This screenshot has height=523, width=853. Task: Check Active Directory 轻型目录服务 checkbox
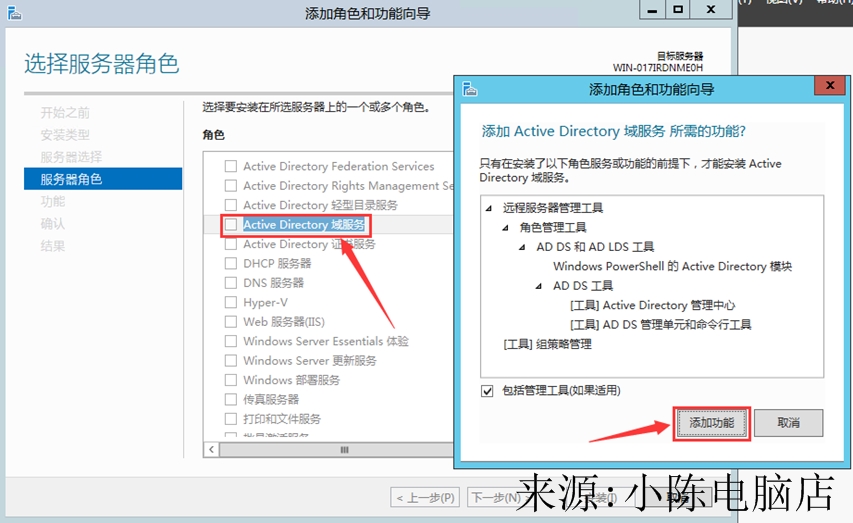[x=231, y=205]
